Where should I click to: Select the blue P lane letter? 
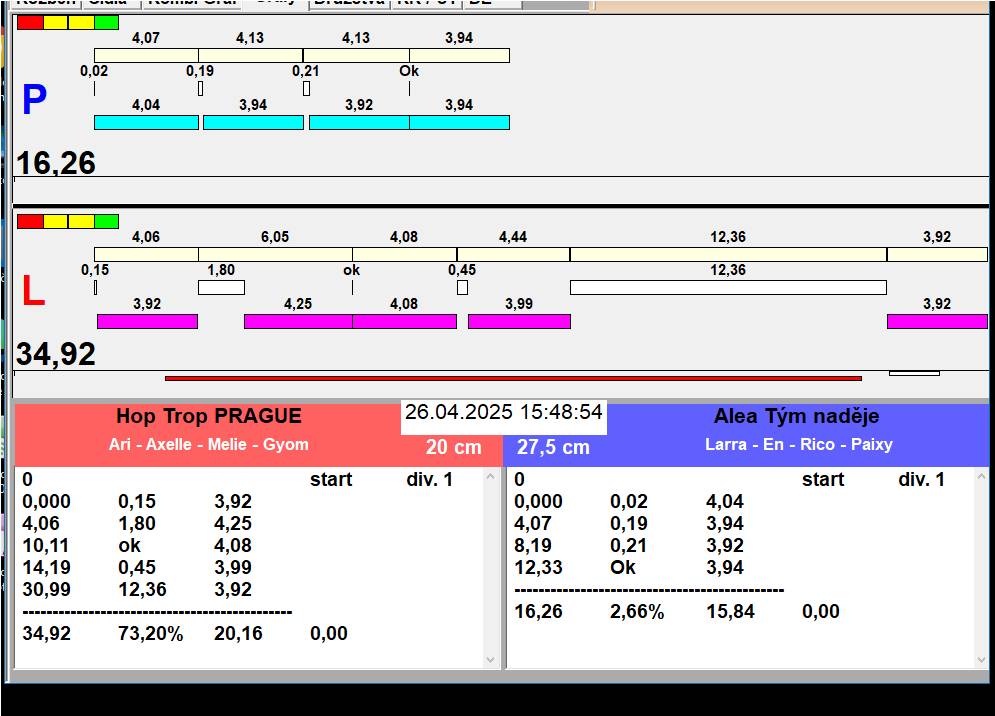[34, 101]
